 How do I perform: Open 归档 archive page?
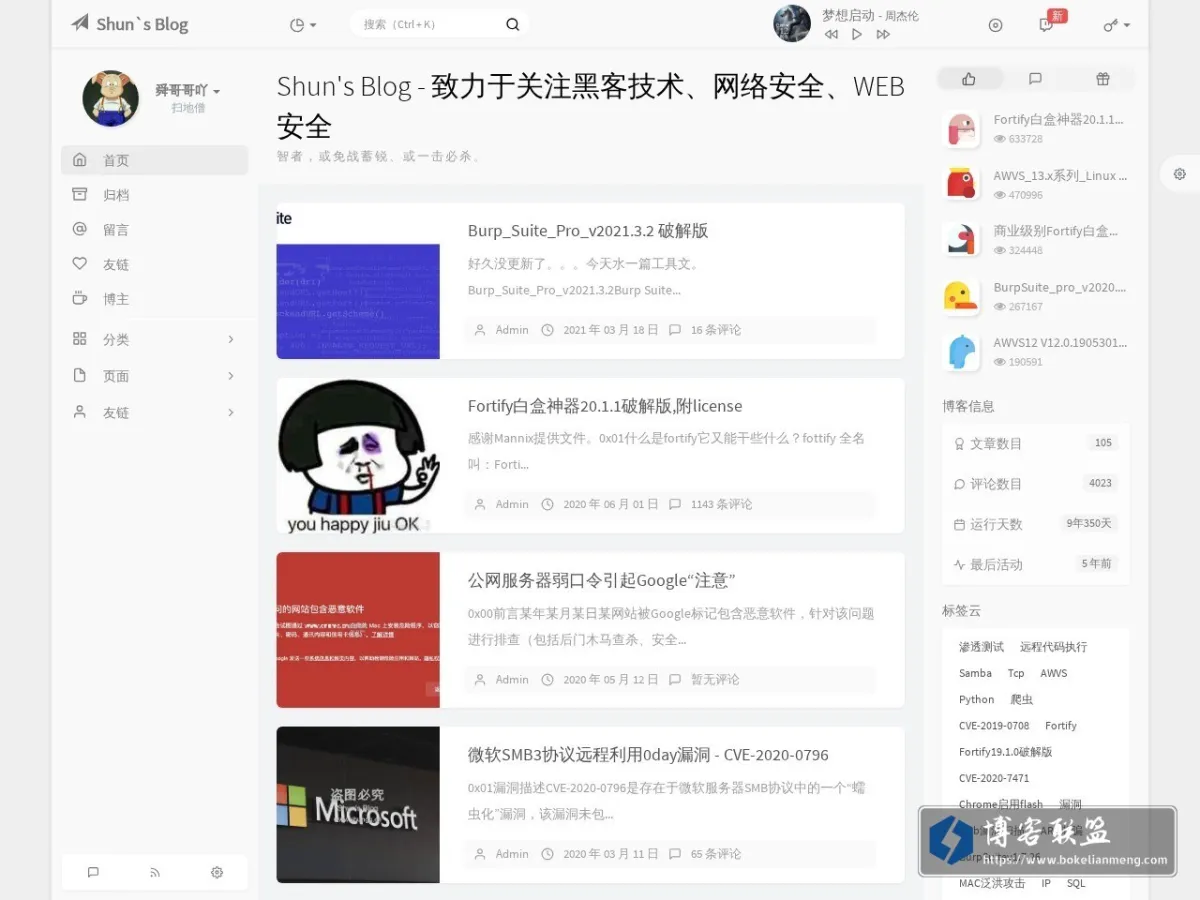pyautogui.click(x=155, y=195)
